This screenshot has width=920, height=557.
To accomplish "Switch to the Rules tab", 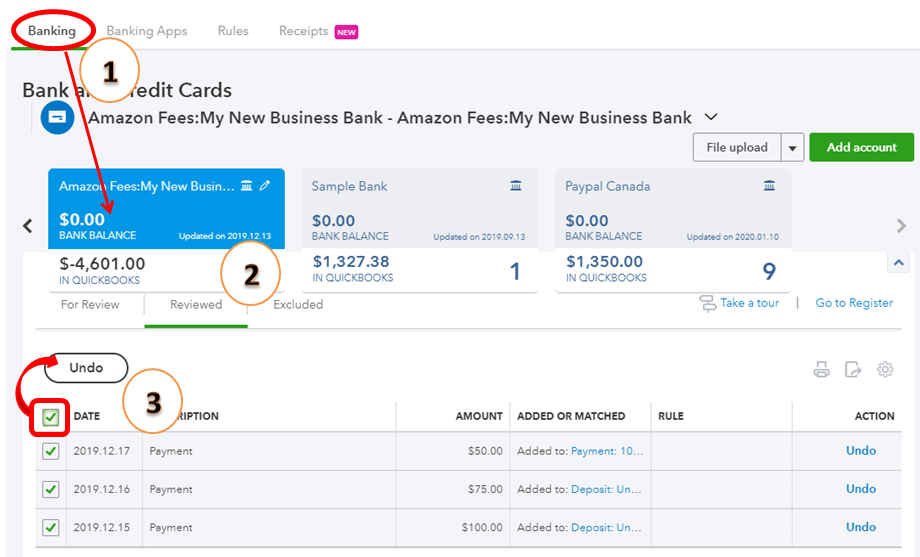I will [233, 31].
